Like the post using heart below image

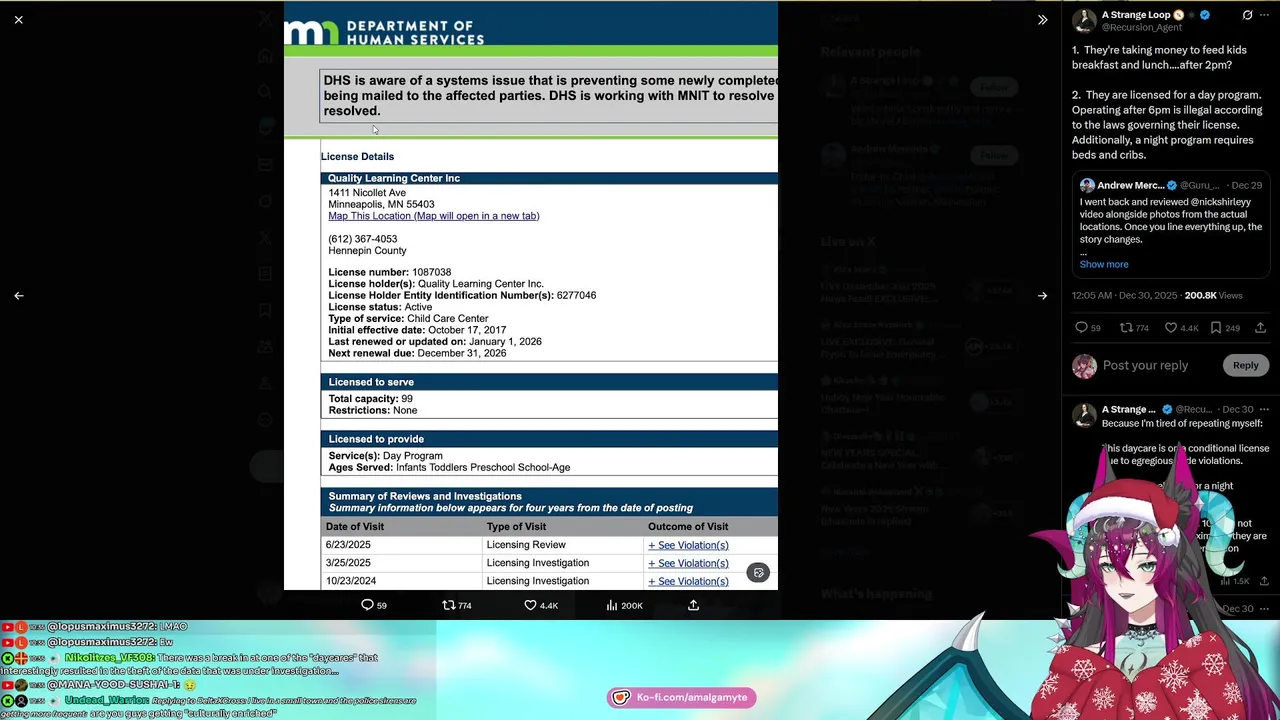pos(530,605)
